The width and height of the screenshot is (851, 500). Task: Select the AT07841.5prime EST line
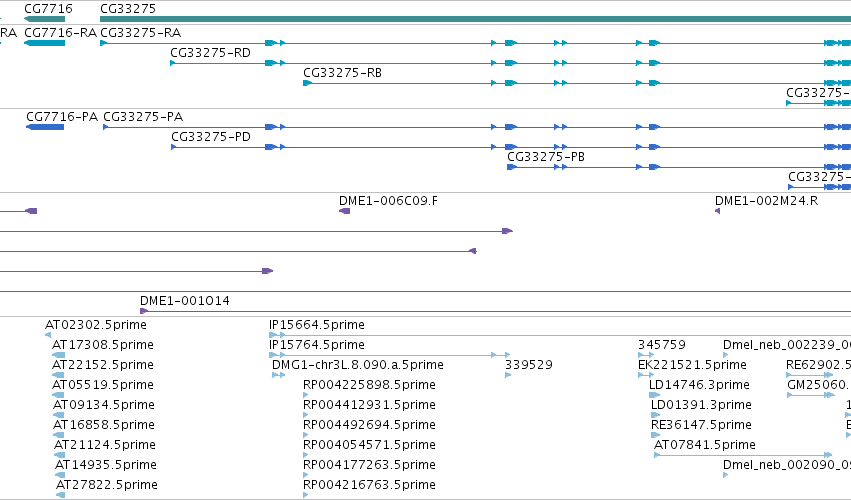pos(743,455)
